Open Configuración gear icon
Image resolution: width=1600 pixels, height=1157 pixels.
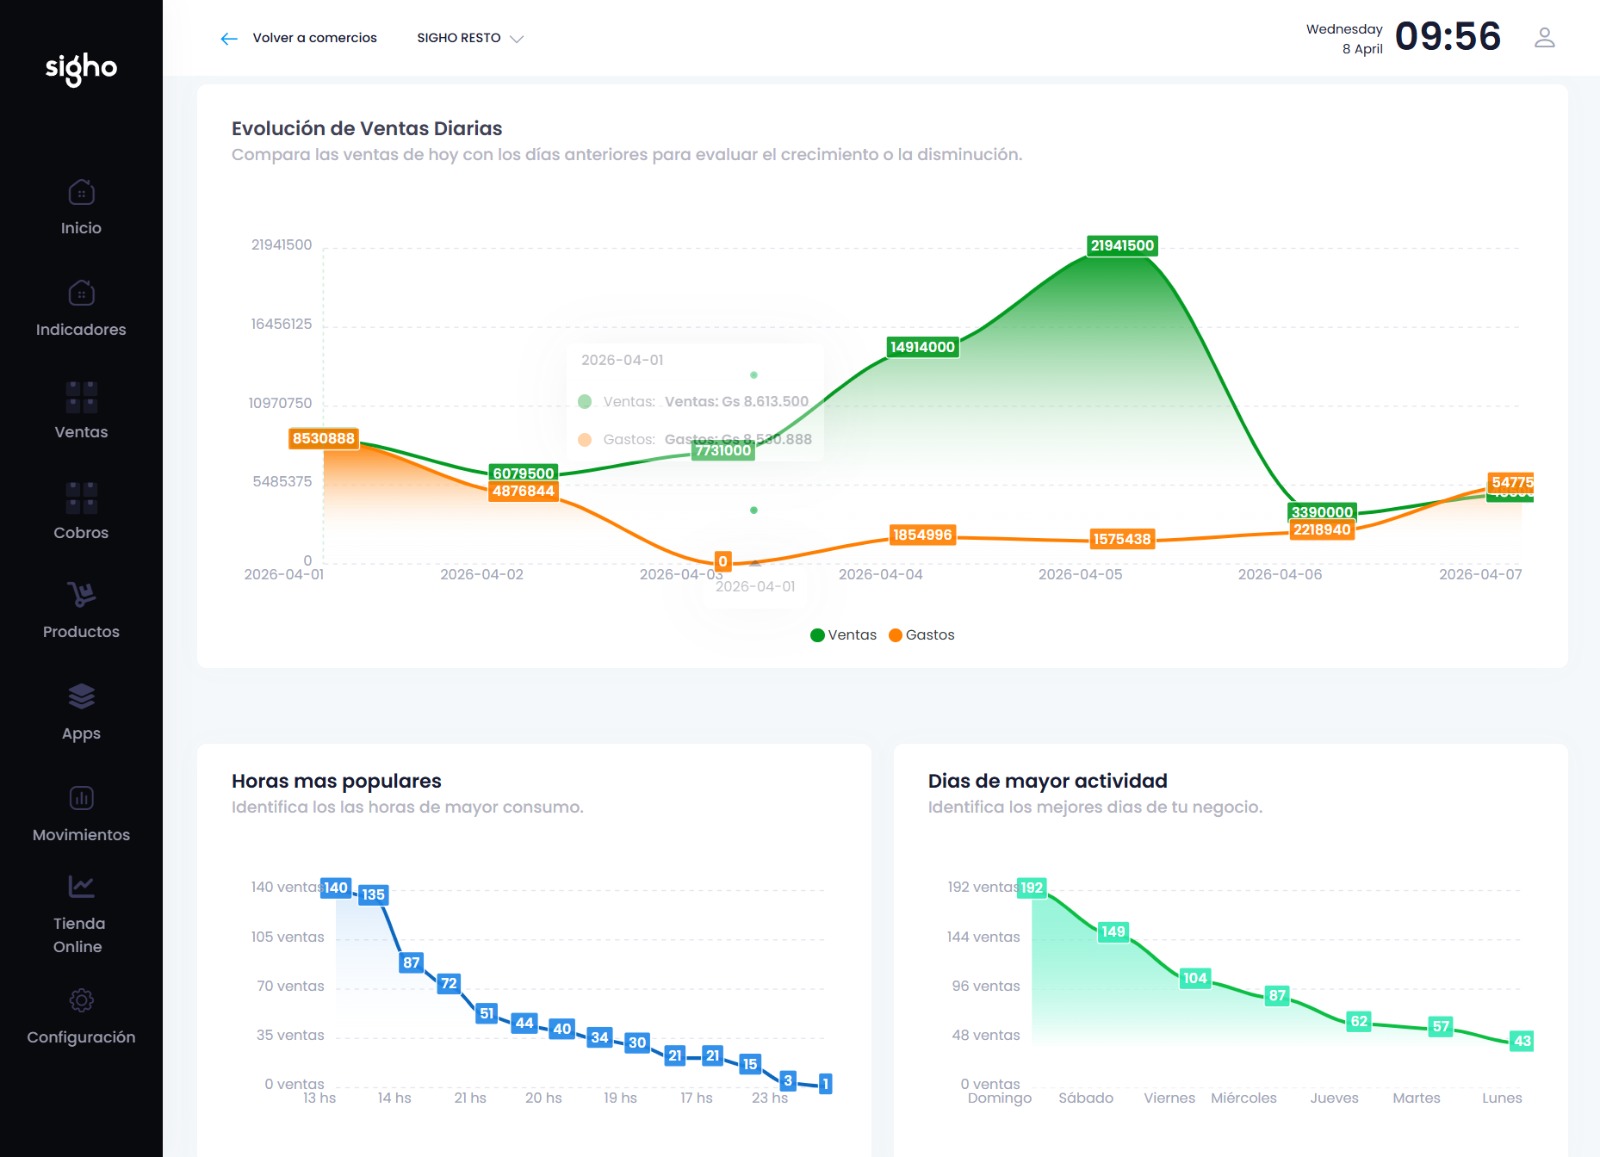[81, 1000]
